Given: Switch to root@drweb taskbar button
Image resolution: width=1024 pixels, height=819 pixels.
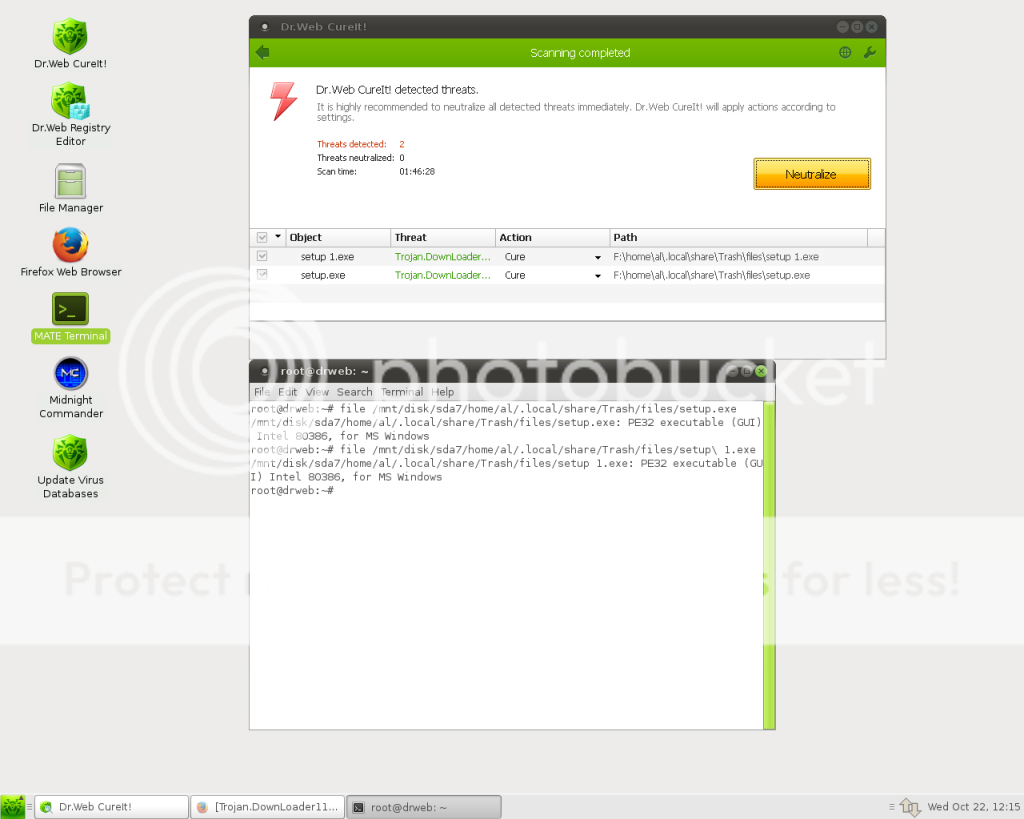Looking at the screenshot, I should point(424,807).
